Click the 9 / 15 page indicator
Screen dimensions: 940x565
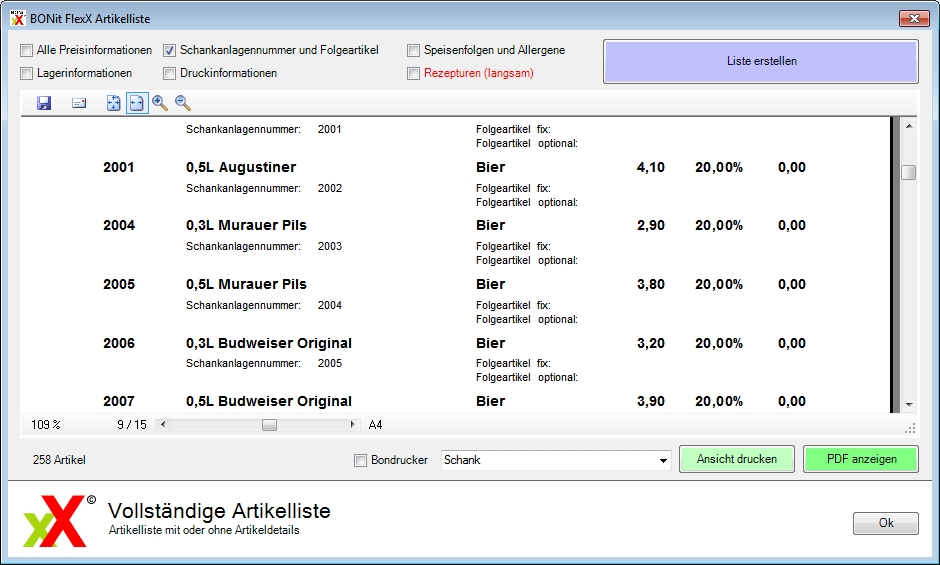coord(132,425)
